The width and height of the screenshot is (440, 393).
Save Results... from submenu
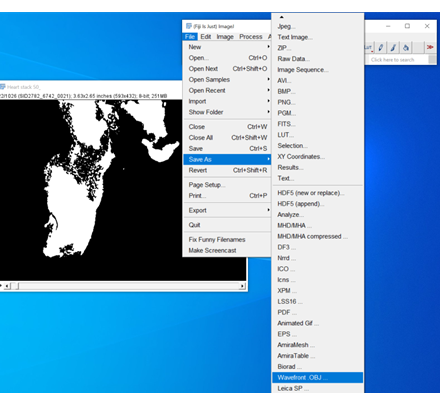click(x=318, y=167)
